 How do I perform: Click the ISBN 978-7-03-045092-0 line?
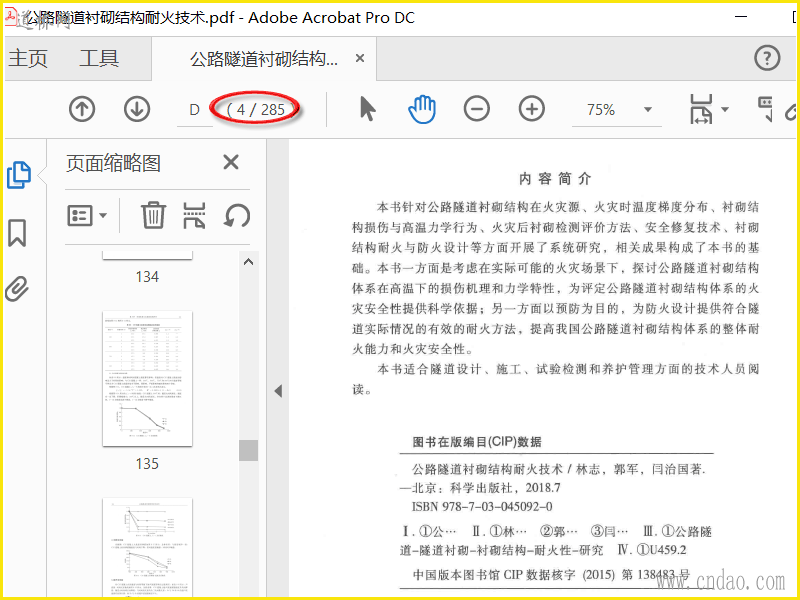tap(482, 507)
